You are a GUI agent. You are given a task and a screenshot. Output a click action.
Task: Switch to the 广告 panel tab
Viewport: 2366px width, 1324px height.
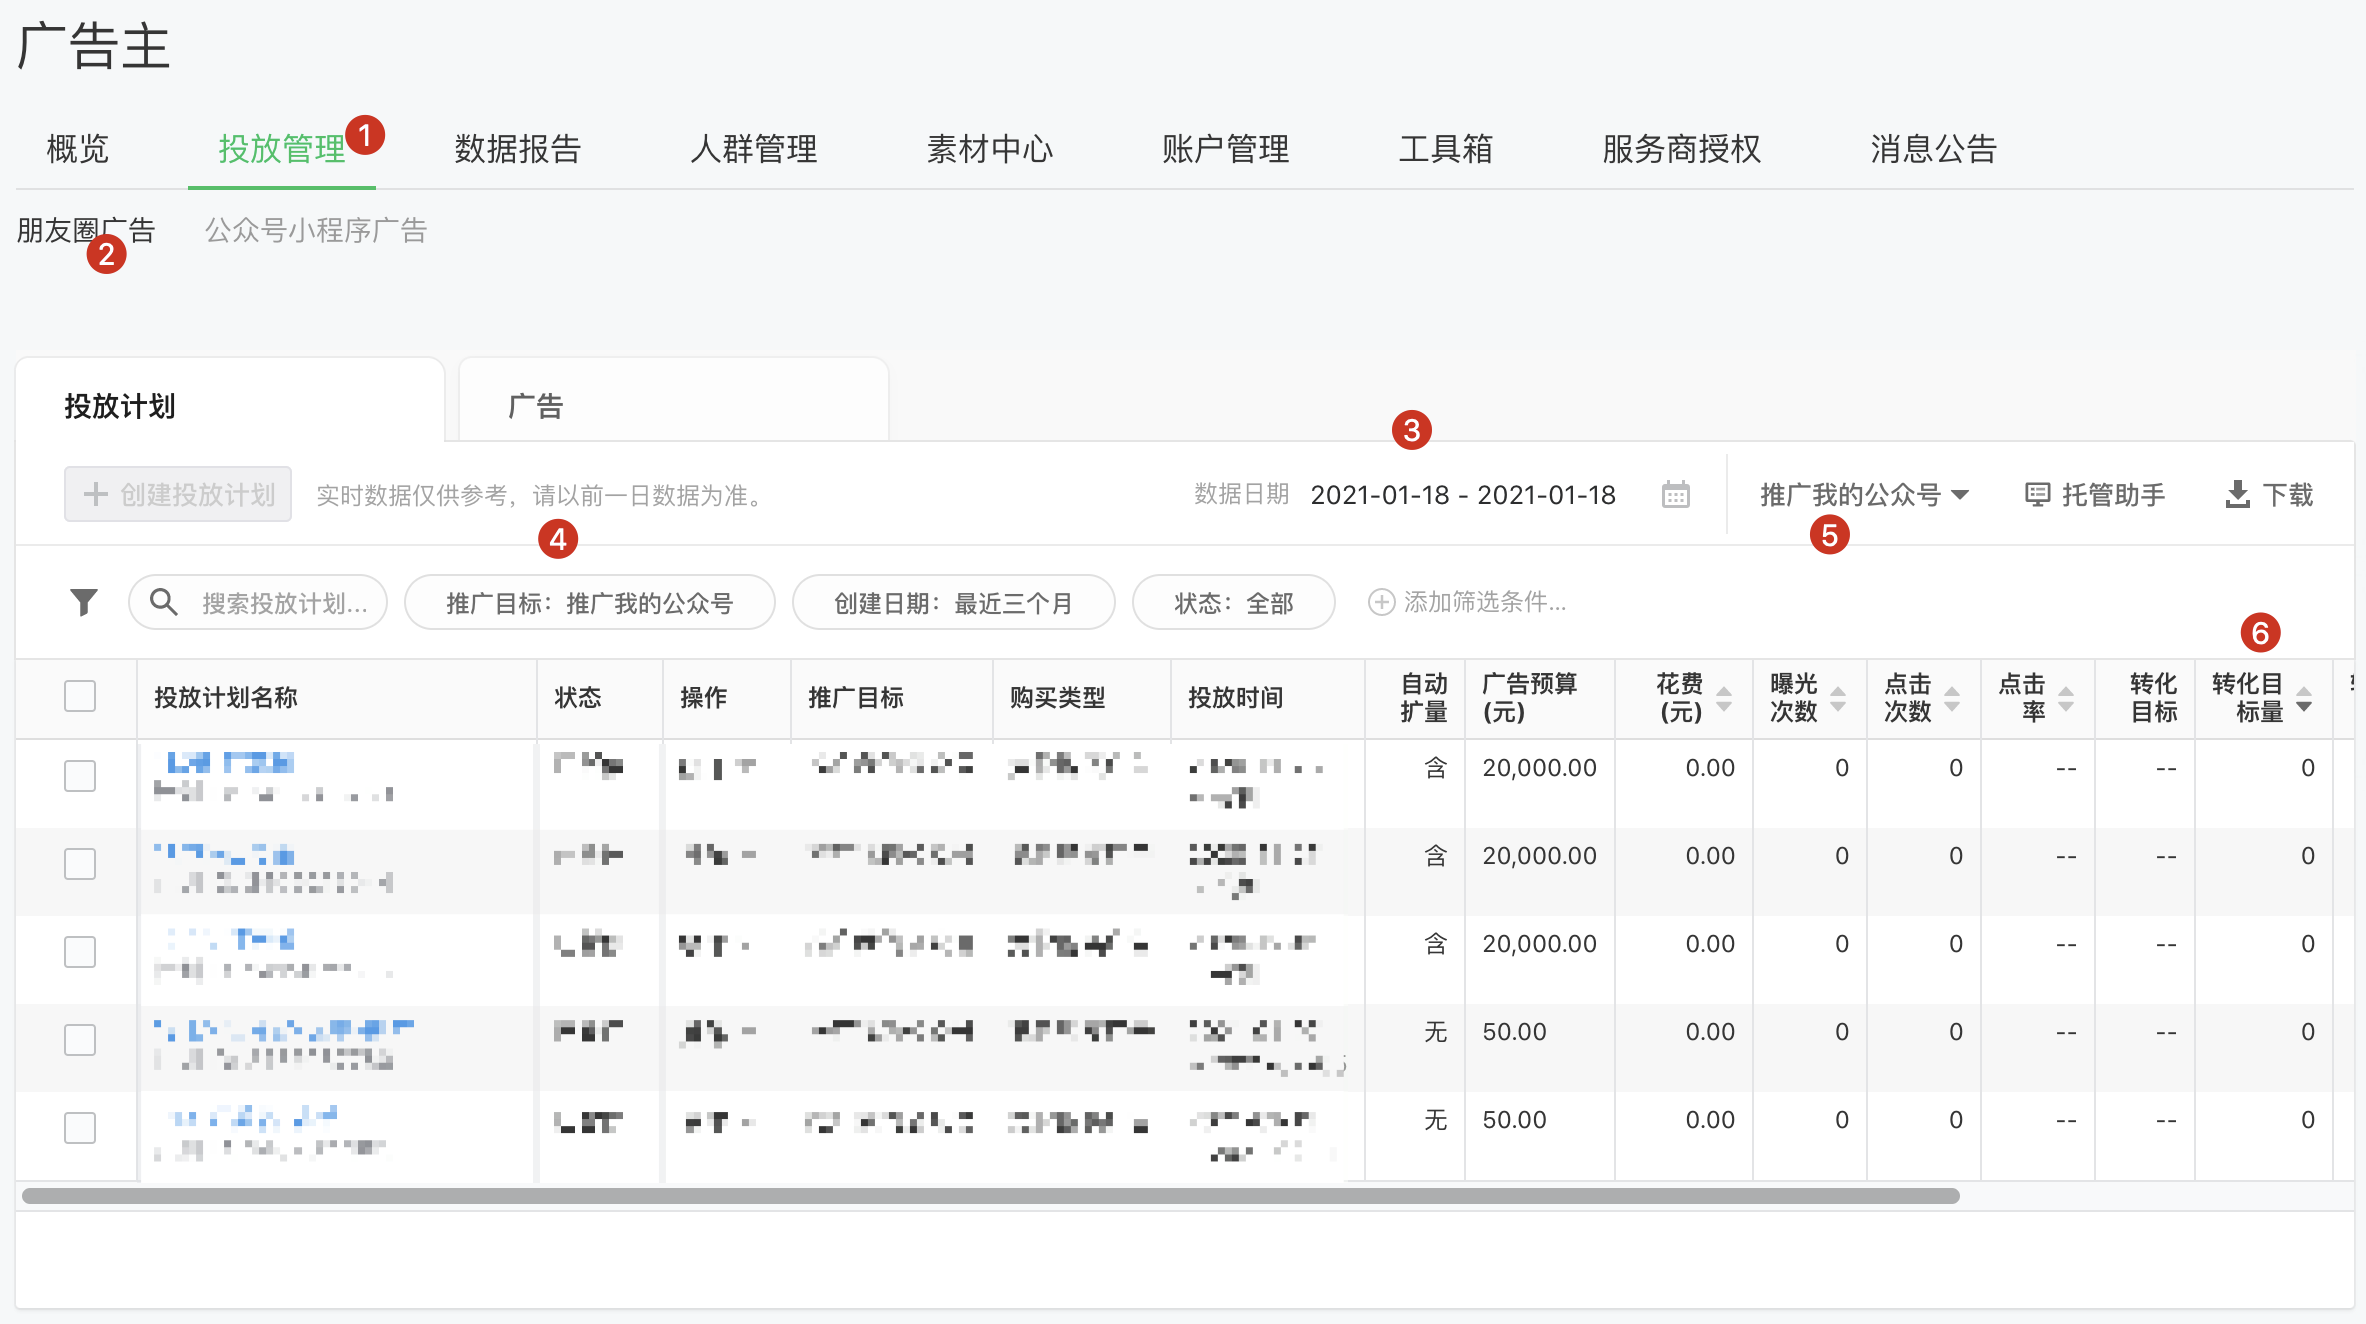674,400
